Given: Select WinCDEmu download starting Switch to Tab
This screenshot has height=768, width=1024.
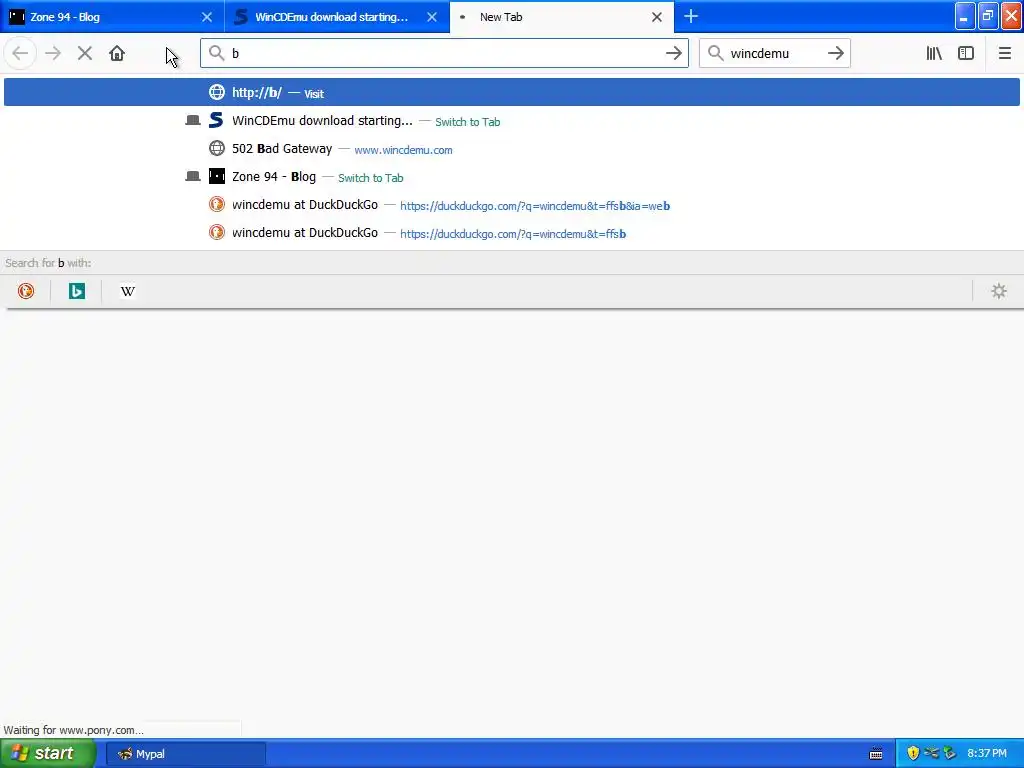Looking at the screenshot, I should (x=512, y=121).
